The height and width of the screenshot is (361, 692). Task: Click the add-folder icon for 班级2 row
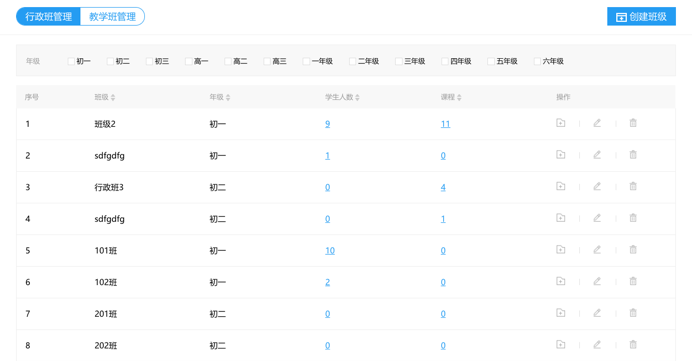pos(560,123)
